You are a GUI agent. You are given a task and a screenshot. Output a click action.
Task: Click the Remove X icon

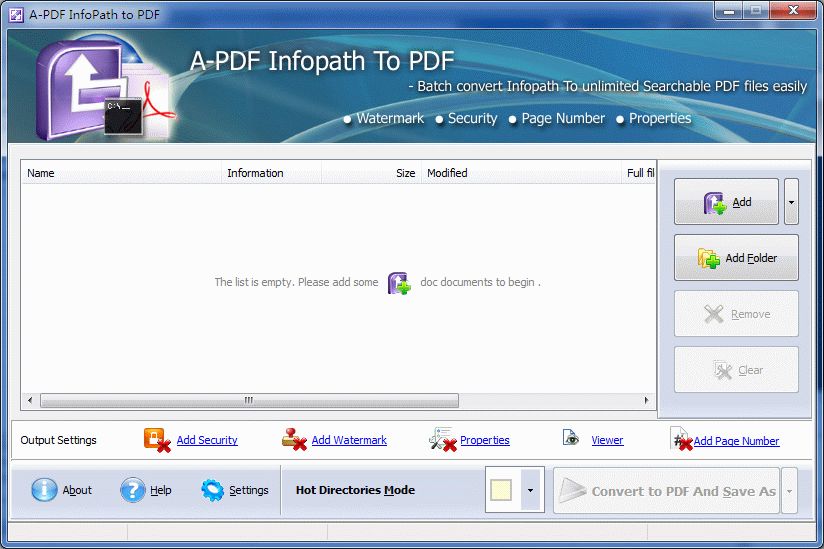pyautogui.click(x=714, y=314)
